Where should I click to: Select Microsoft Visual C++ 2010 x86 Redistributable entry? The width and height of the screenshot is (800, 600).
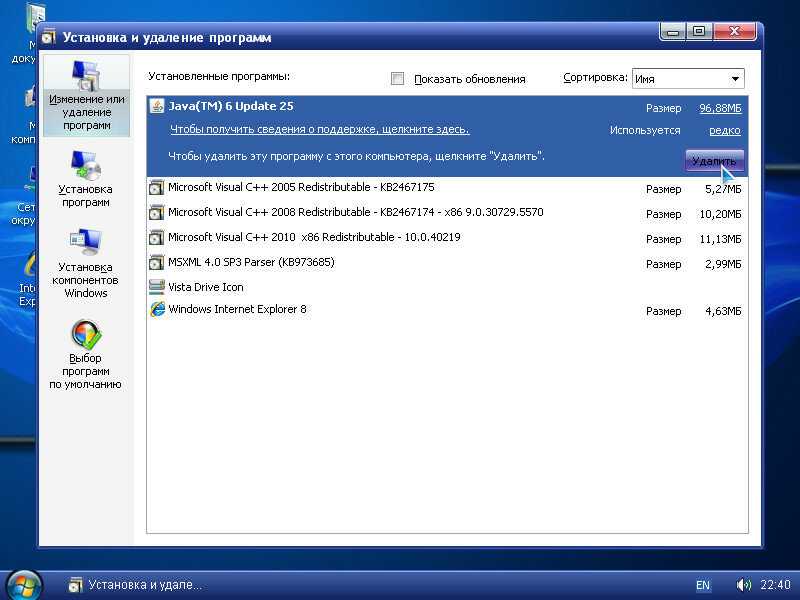coord(447,238)
